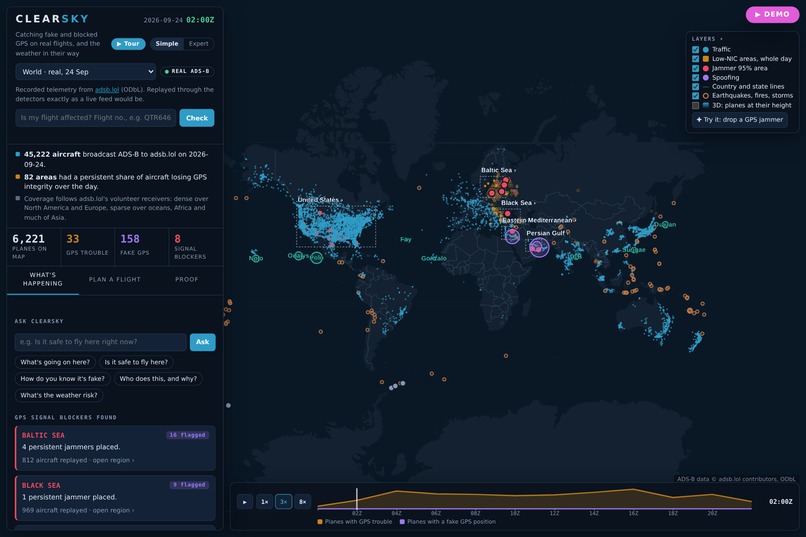Screen dimensions: 806x537
Task: Select the Proof tab
Action: pos(186,280)
